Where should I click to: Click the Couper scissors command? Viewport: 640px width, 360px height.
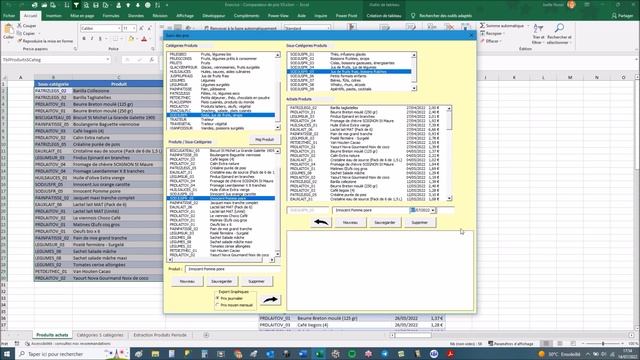point(27,26)
